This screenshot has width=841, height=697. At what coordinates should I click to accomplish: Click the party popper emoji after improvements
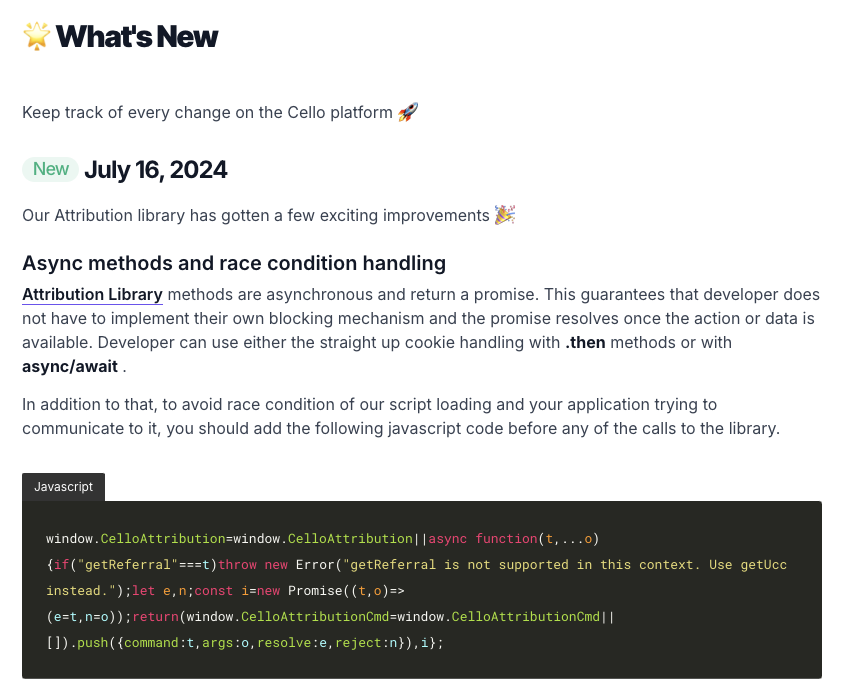coord(505,215)
